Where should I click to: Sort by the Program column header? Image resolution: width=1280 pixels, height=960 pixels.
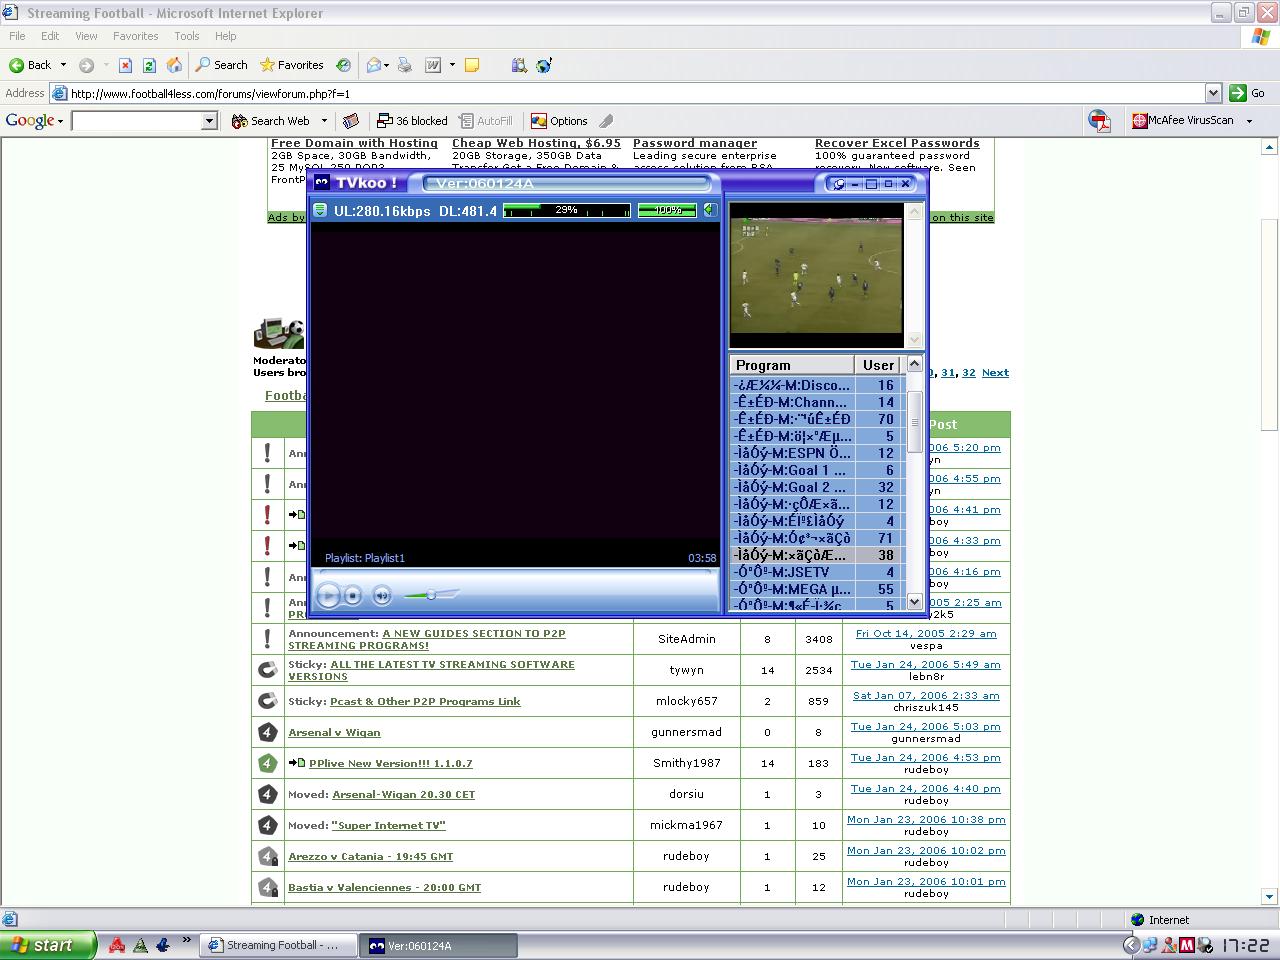click(792, 365)
